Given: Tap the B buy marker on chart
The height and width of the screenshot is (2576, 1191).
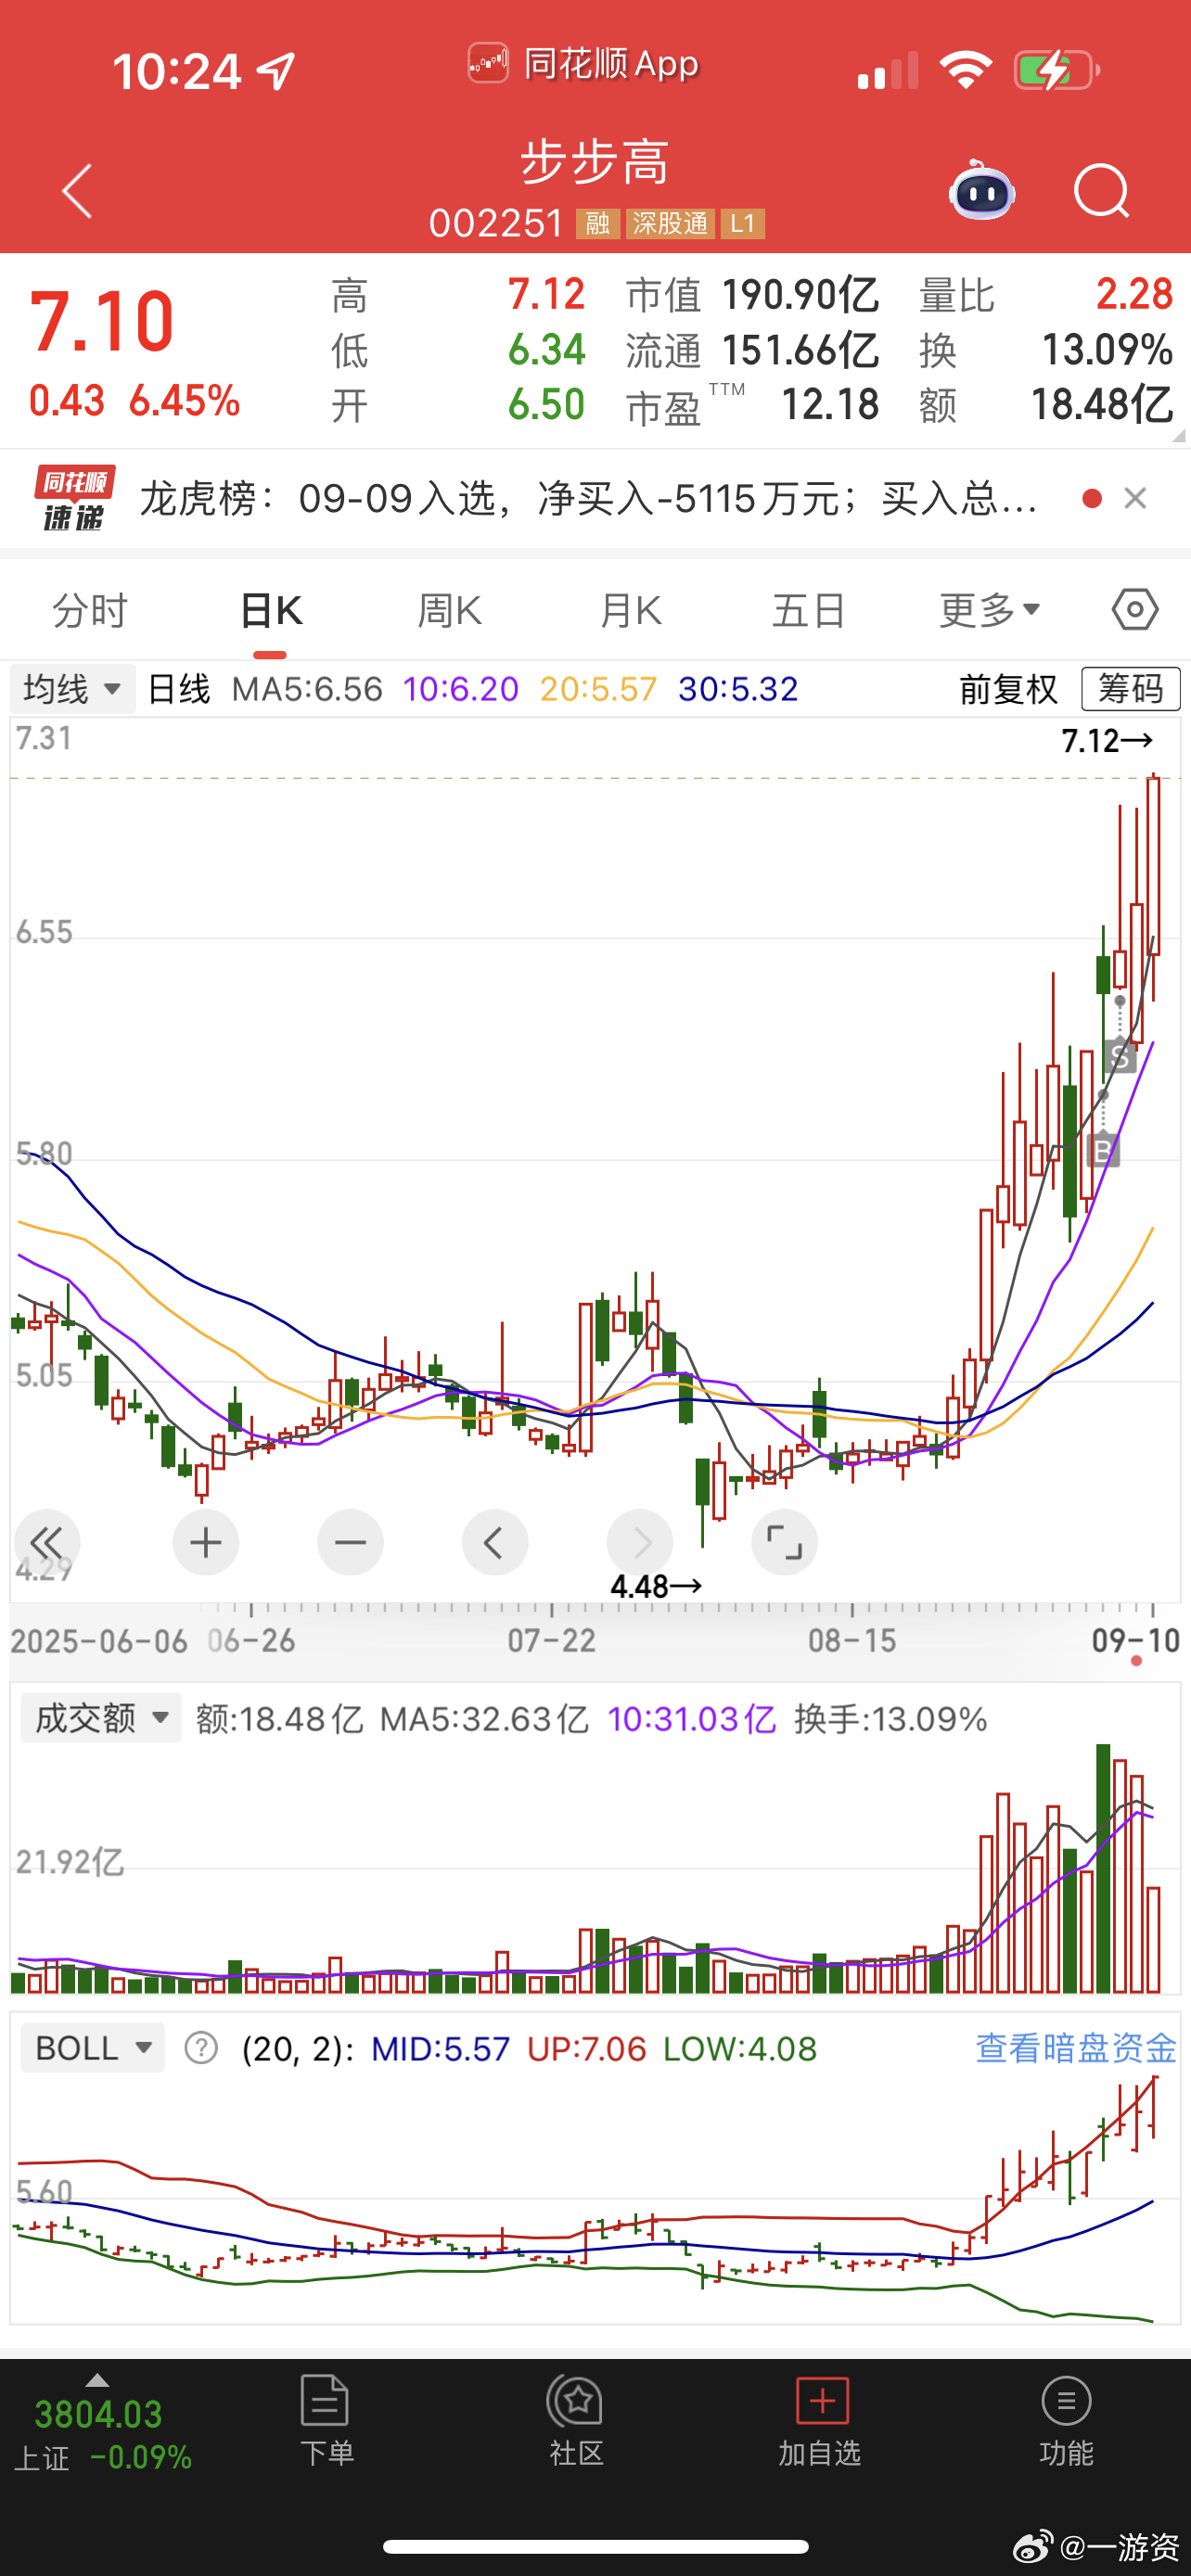Looking at the screenshot, I should [x=1103, y=1150].
